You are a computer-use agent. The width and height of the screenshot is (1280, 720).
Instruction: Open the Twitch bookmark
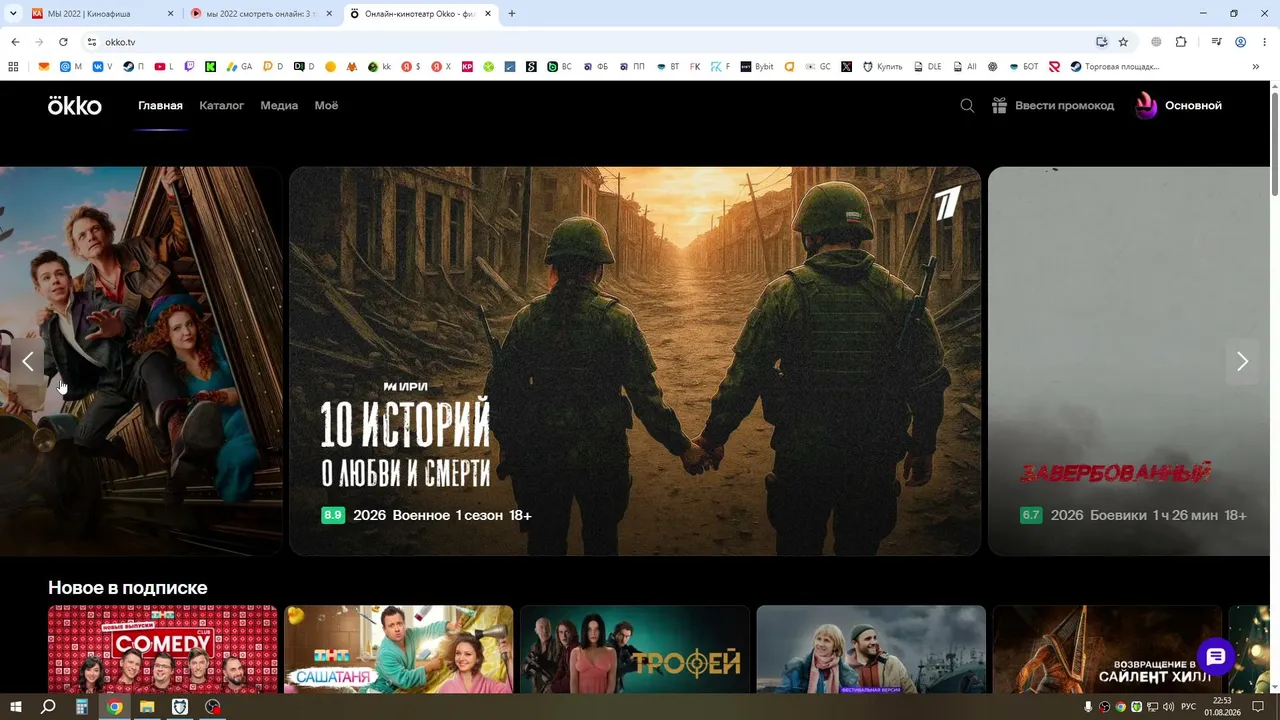pos(190,67)
